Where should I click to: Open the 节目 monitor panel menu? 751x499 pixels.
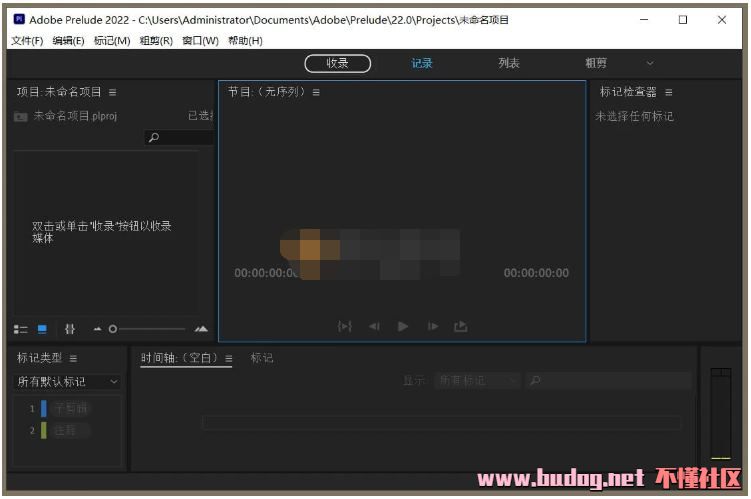[316, 92]
